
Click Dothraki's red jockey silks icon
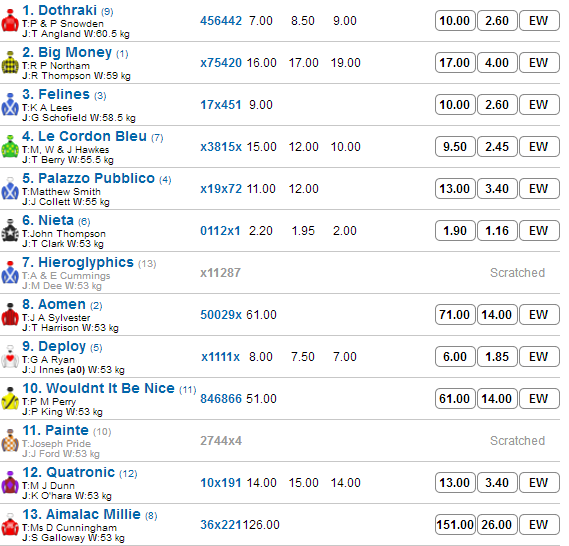(x=10, y=21)
